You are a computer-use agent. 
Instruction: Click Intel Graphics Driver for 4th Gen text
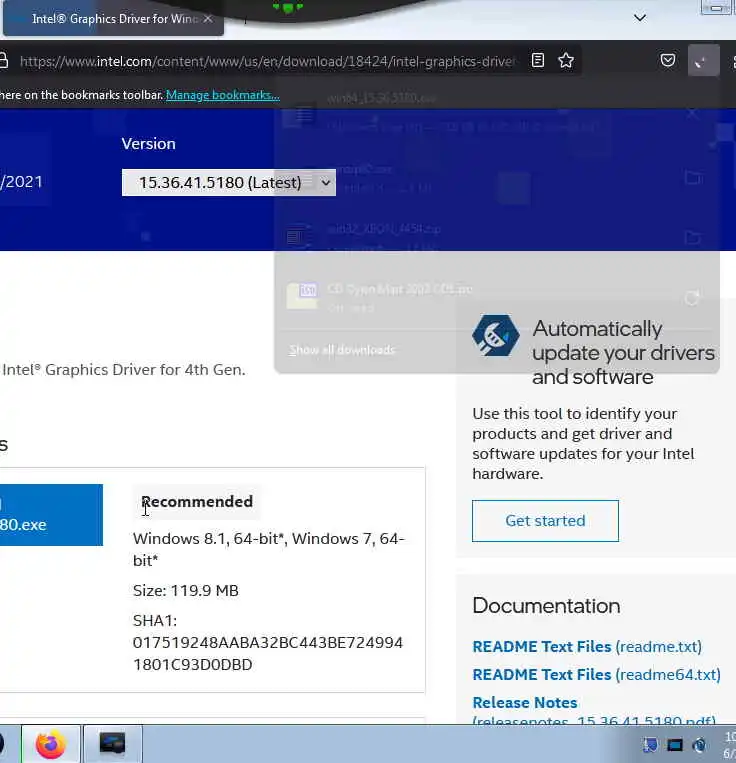click(x=124, y=370)
